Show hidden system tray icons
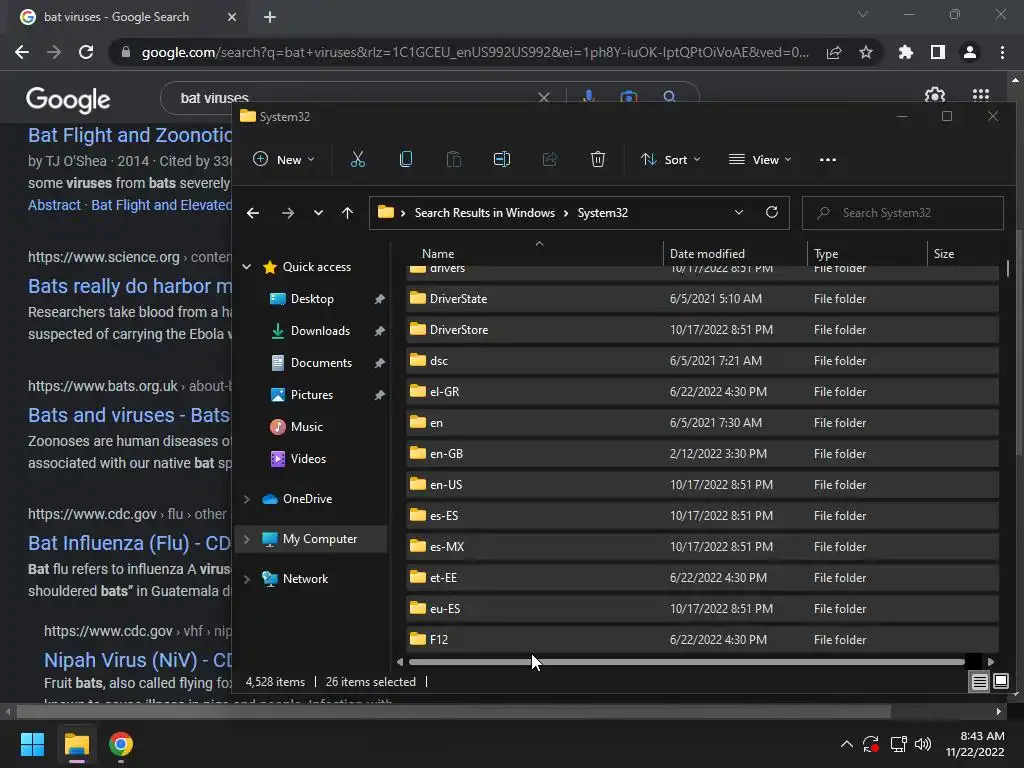The height and width of the screenshot is (768, 1024). pyautogui.click(x=846, y=744)
